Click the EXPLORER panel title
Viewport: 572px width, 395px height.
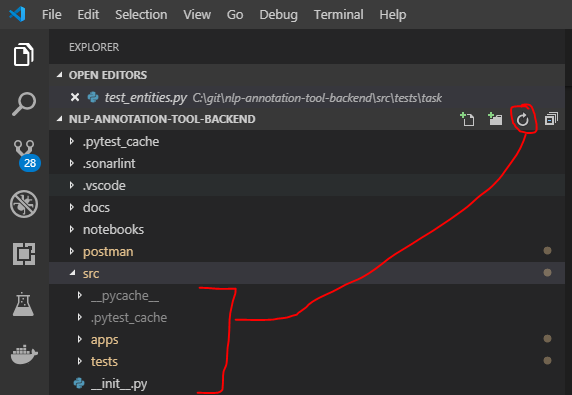[x=94, y=47]
